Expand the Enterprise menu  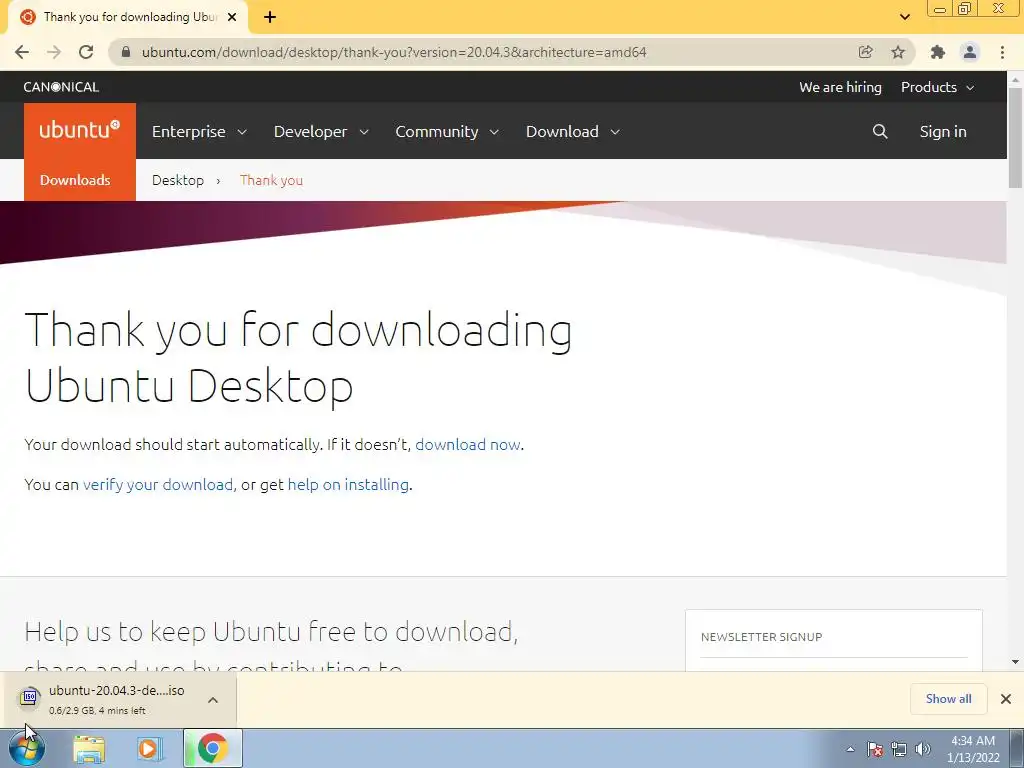tap(199, 131)
